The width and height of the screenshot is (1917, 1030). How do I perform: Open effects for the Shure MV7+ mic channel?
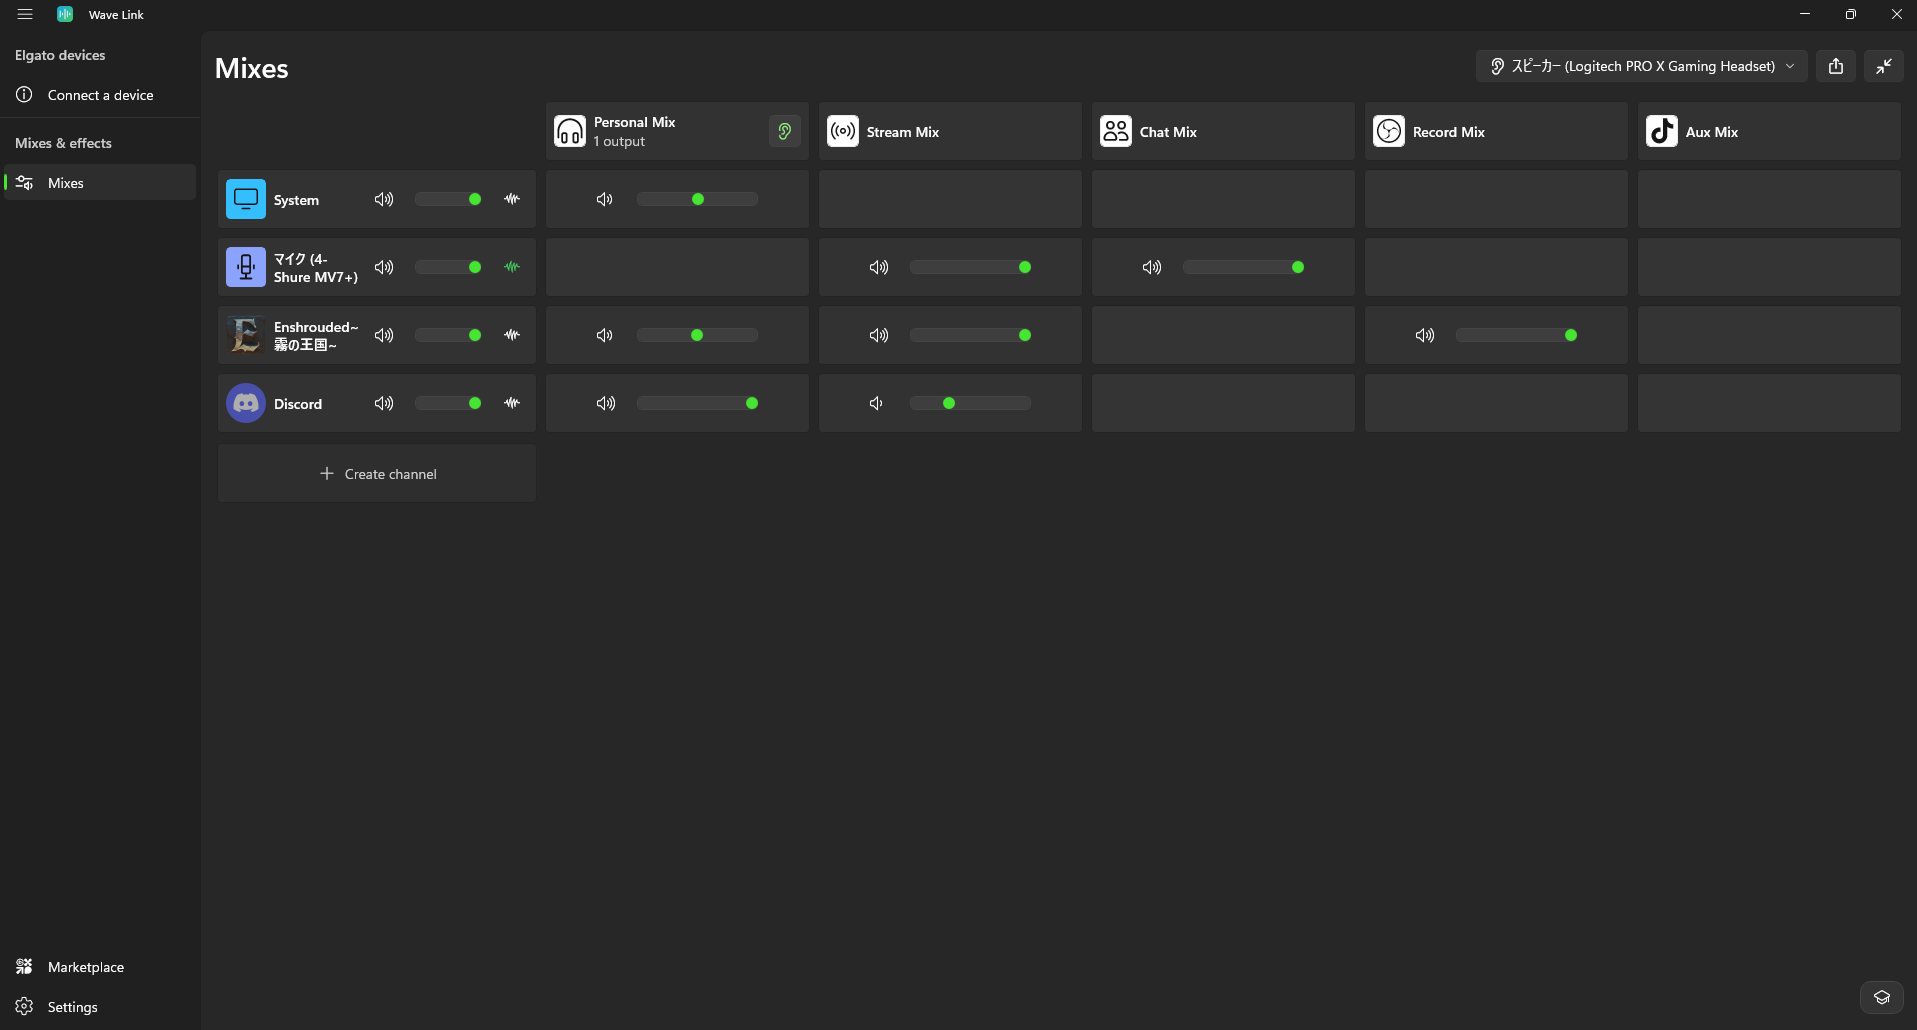[512, 267]
